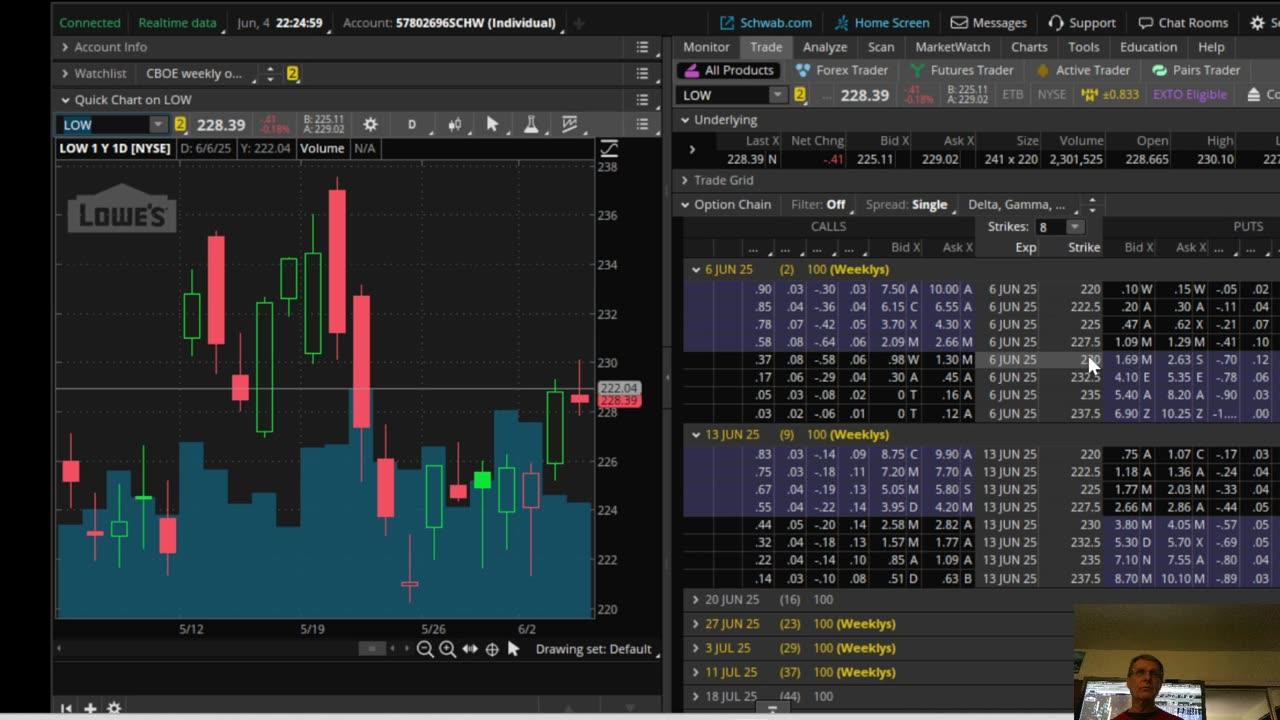Open Support headset item

(x=1082, y=22)
